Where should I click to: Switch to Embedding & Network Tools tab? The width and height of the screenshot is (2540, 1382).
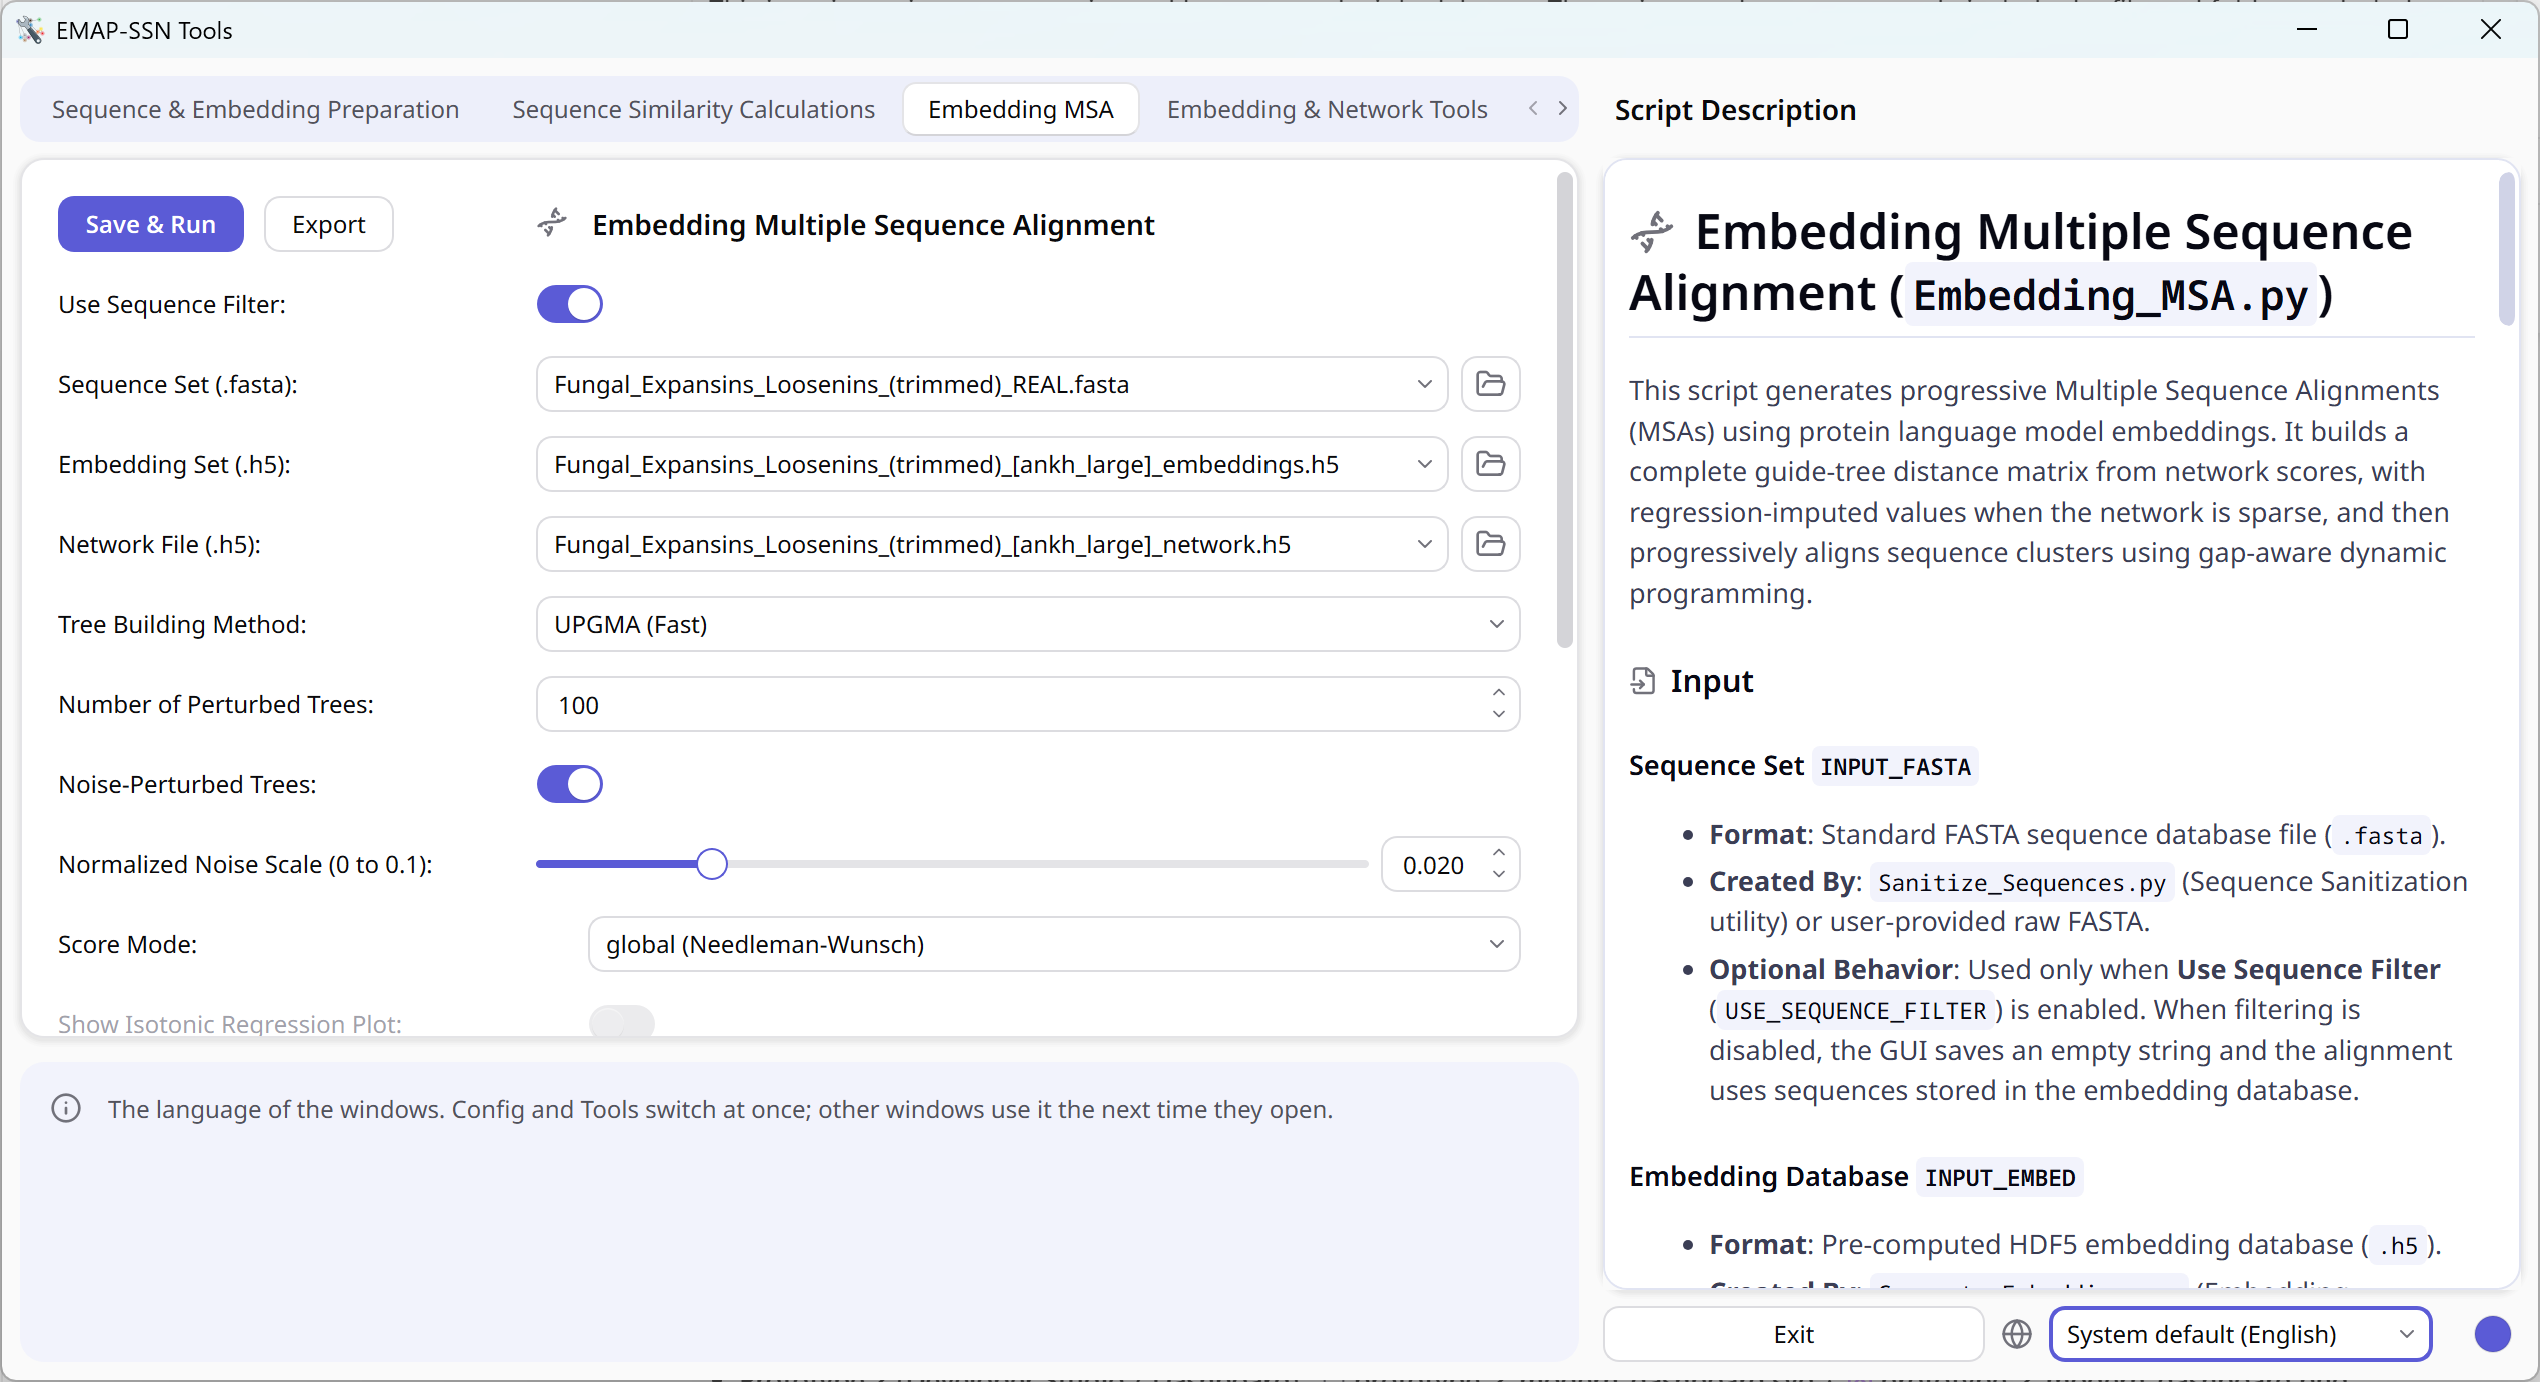coord(1327,109)
